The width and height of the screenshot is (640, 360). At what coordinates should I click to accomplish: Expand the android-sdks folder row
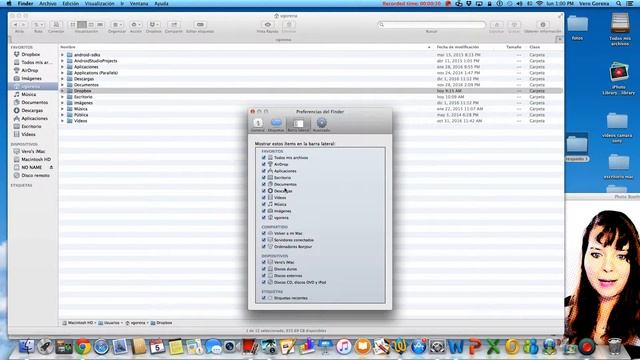[62, 55]
